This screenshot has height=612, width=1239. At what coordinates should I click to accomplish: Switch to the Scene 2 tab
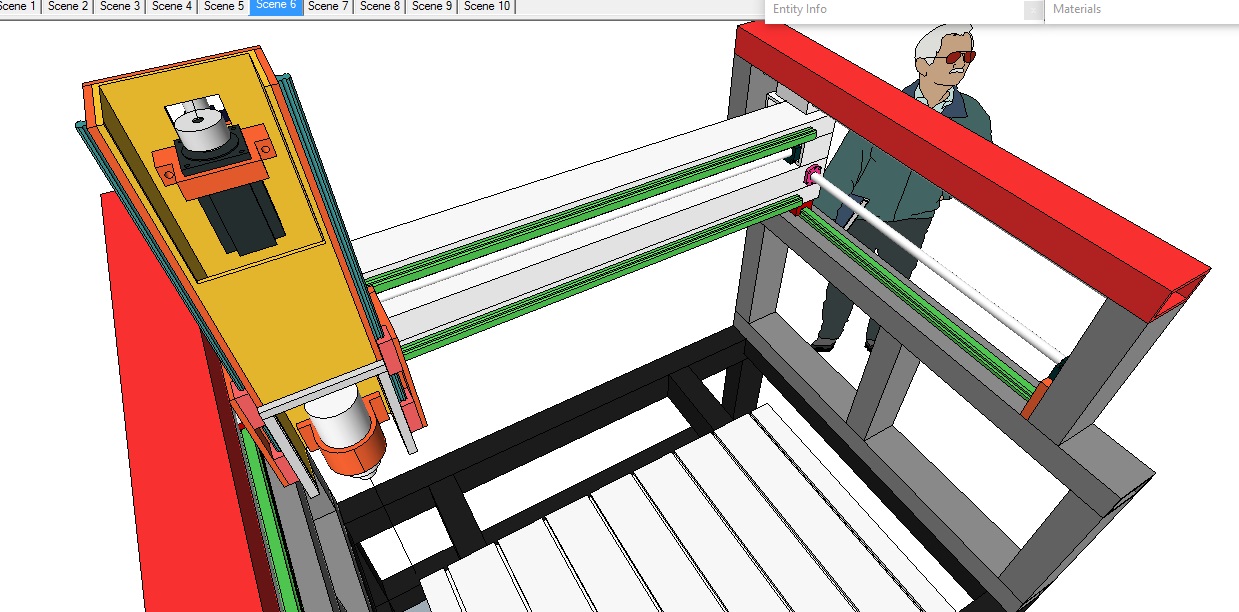point(67,6)
